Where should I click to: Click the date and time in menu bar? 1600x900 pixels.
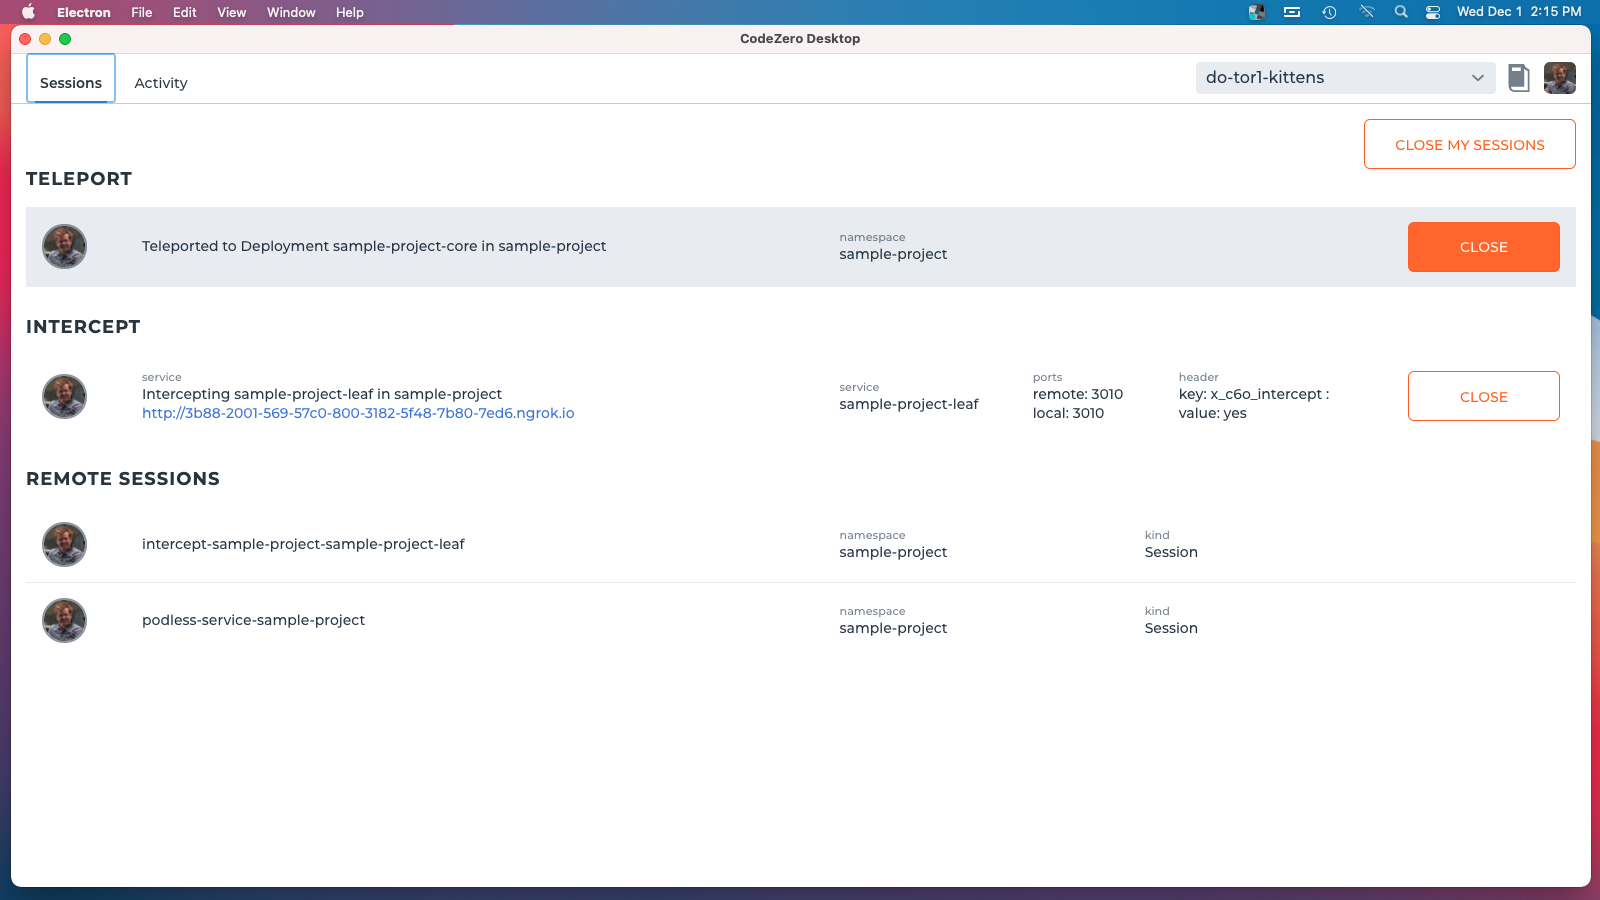pyautogui.click(x=1519, y=12)
